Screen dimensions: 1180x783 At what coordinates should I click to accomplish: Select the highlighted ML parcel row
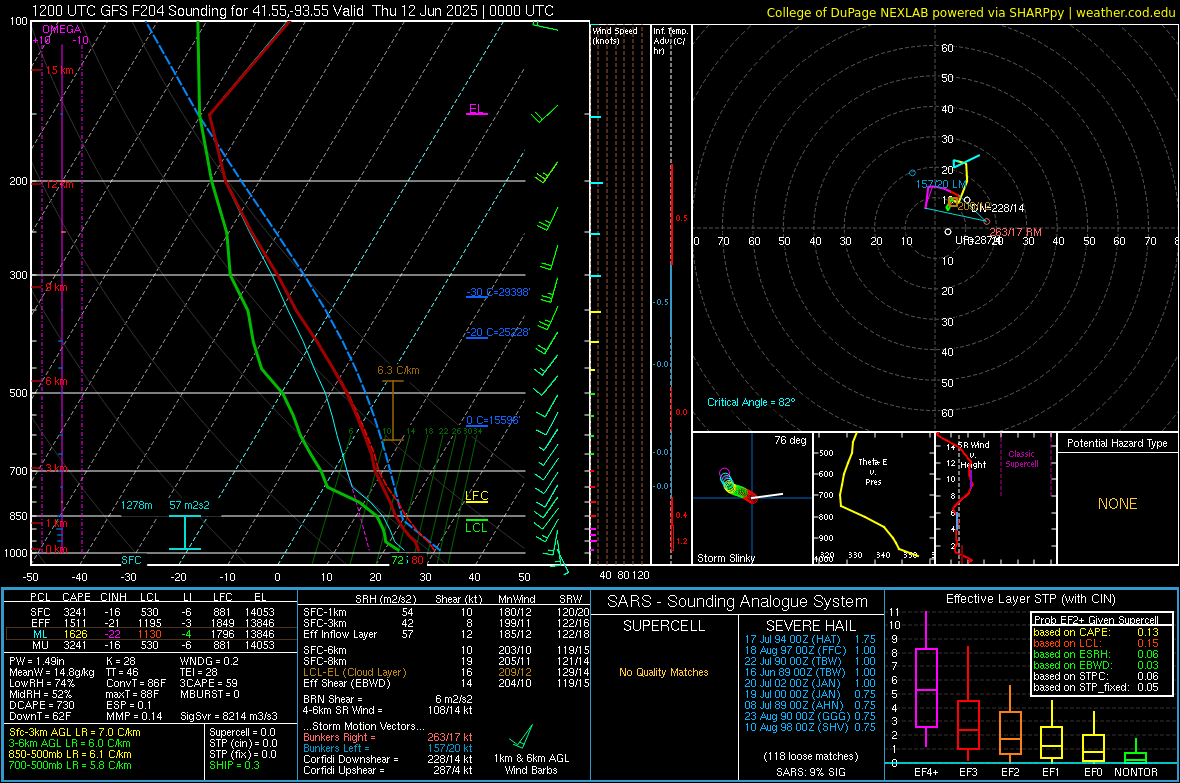click(150, 634)
